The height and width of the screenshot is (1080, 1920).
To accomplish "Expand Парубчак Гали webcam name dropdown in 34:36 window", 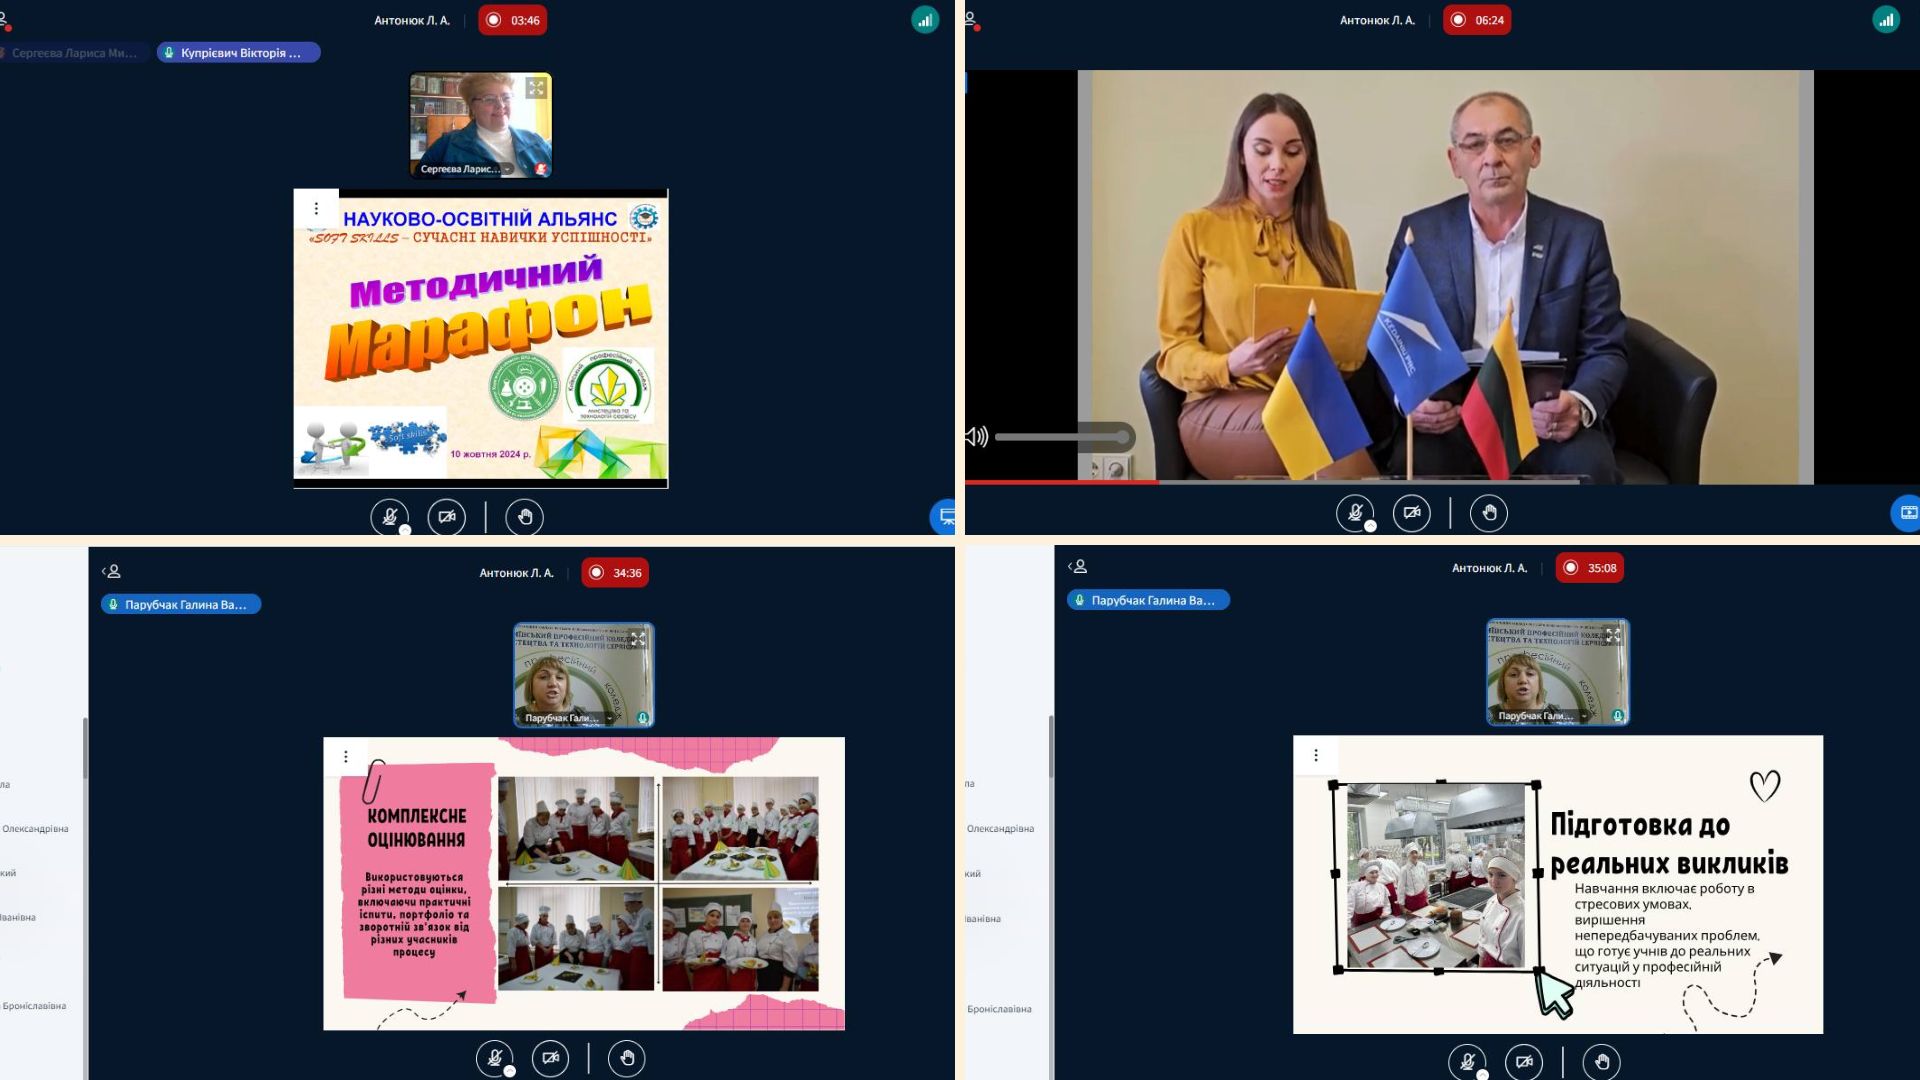I will tap(608, 718).
